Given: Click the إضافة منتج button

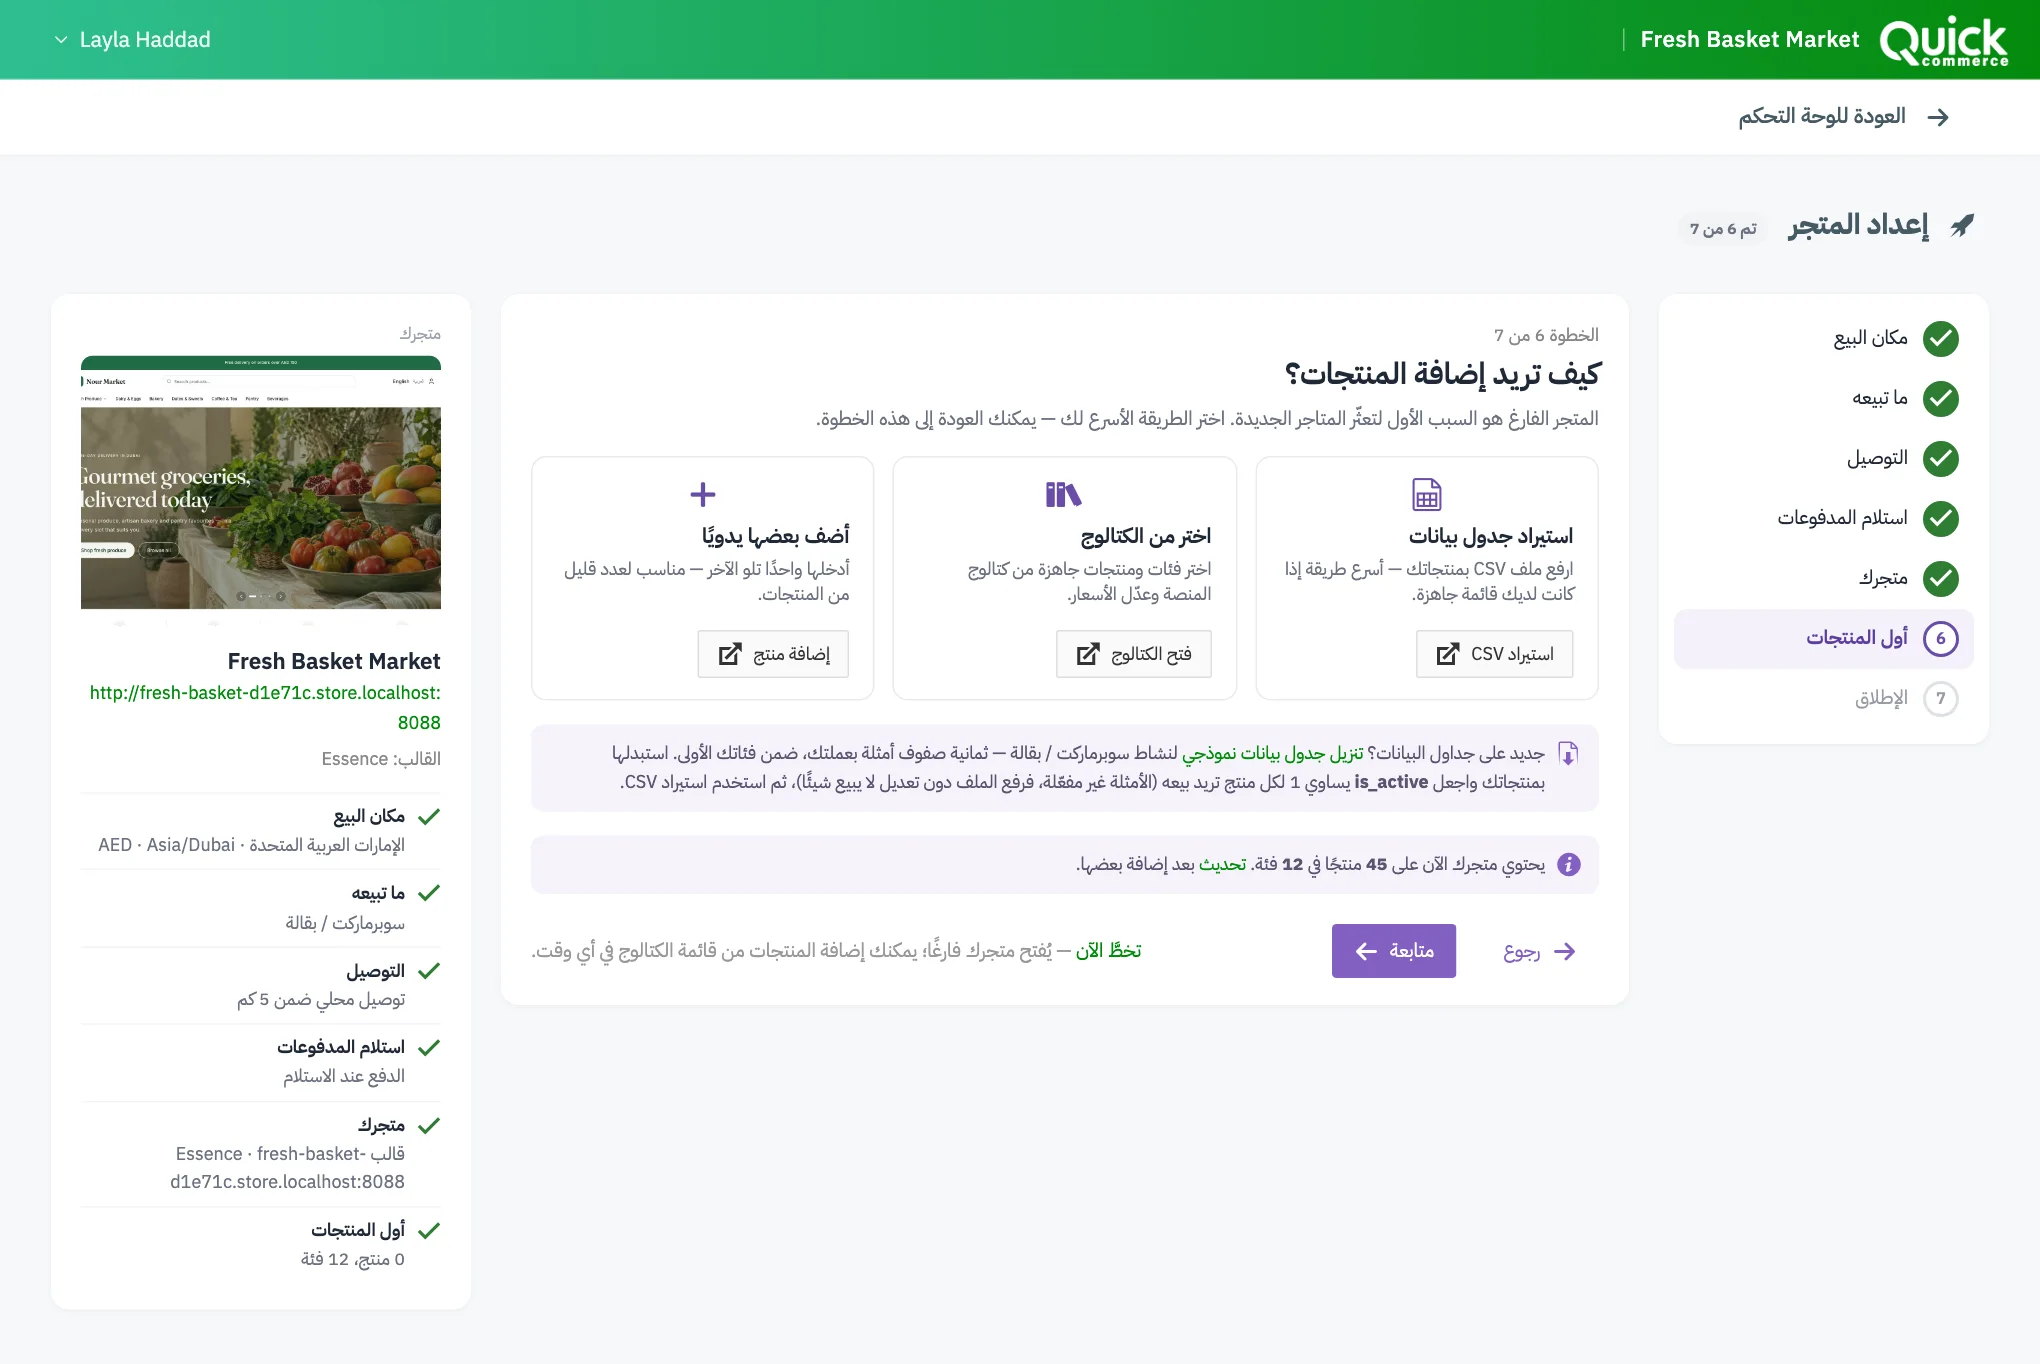Looking at the screenshot, I should click(773, 654).
